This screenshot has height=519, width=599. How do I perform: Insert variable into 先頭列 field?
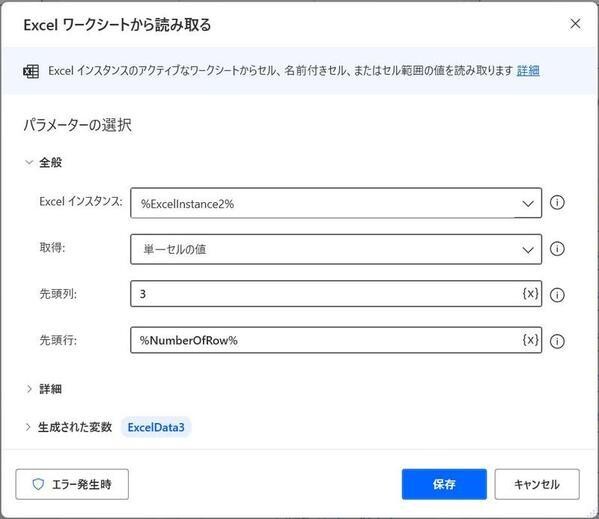[x=531, y=294]
